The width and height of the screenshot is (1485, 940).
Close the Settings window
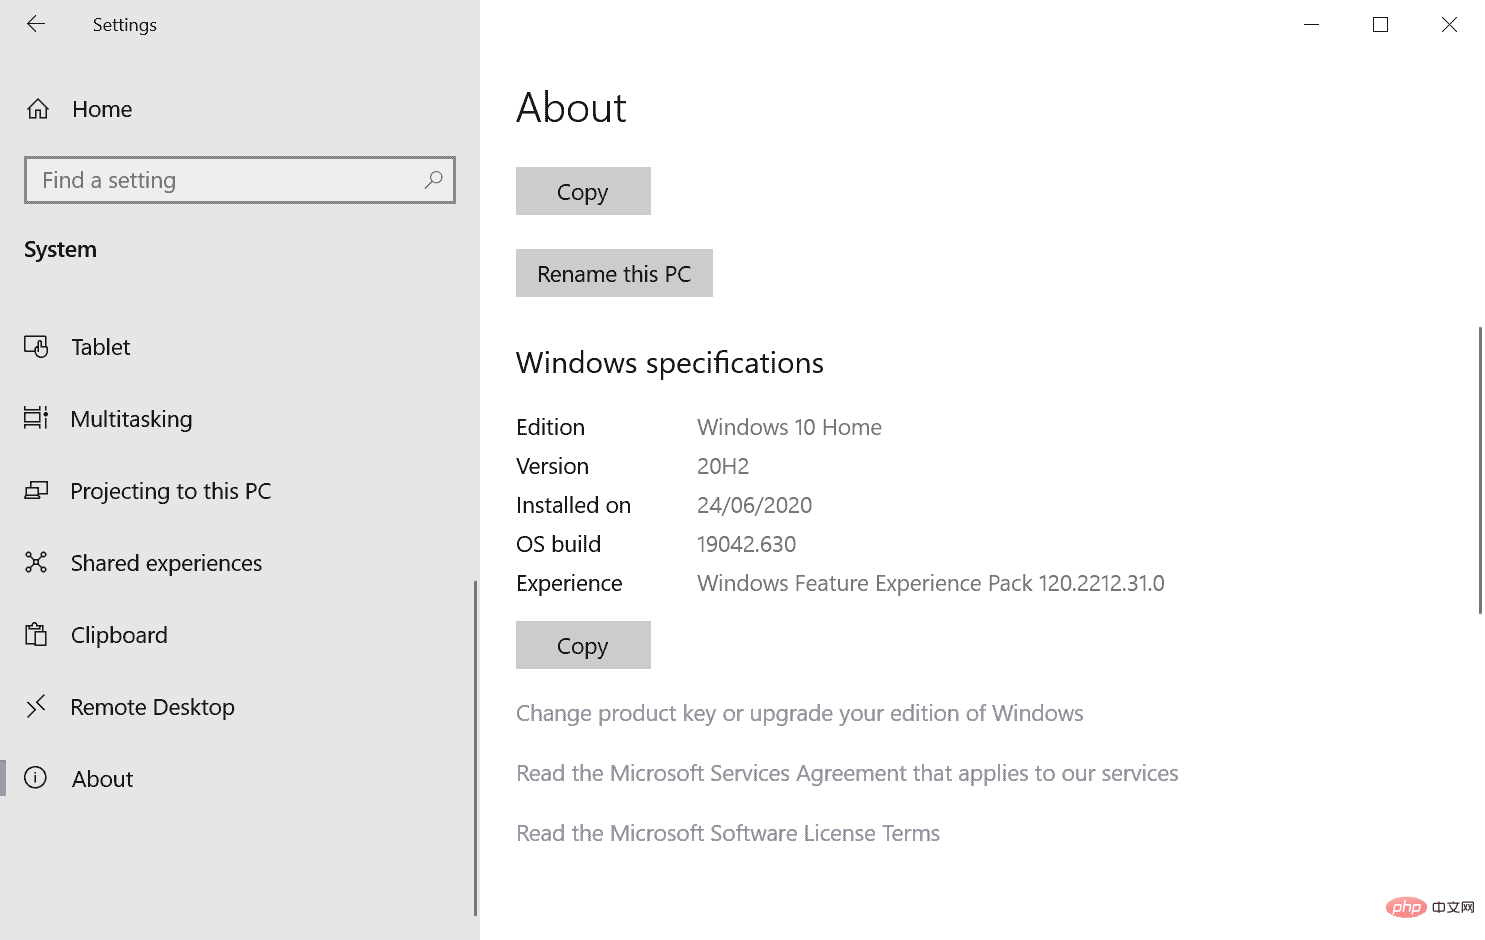pyautogui.click(x=1449, y=24)
